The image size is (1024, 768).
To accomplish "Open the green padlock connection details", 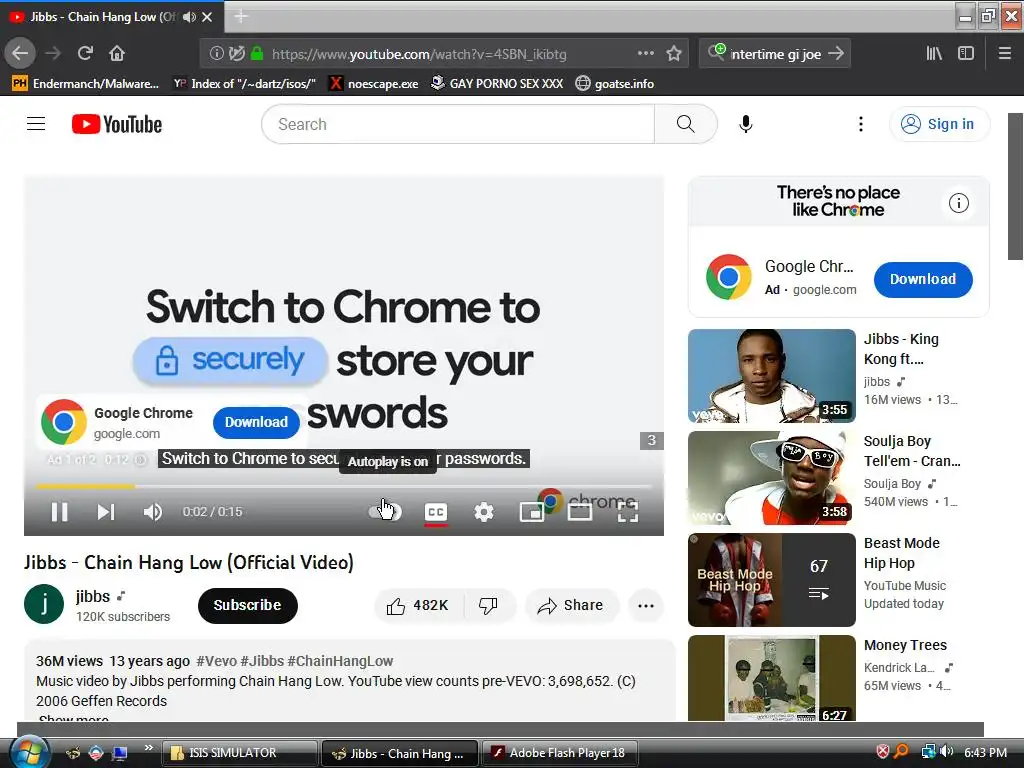I will 257,54.
